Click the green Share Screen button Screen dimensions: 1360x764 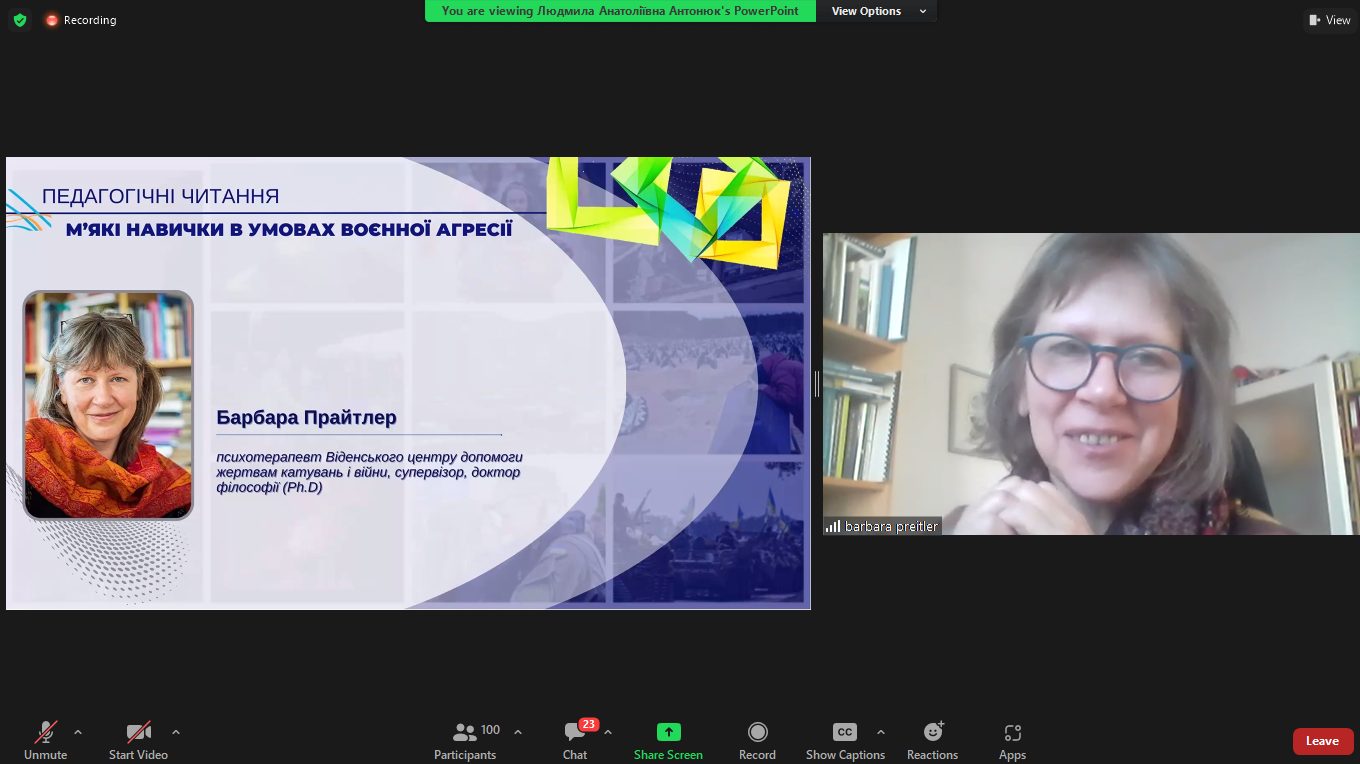tap(668, 740)
